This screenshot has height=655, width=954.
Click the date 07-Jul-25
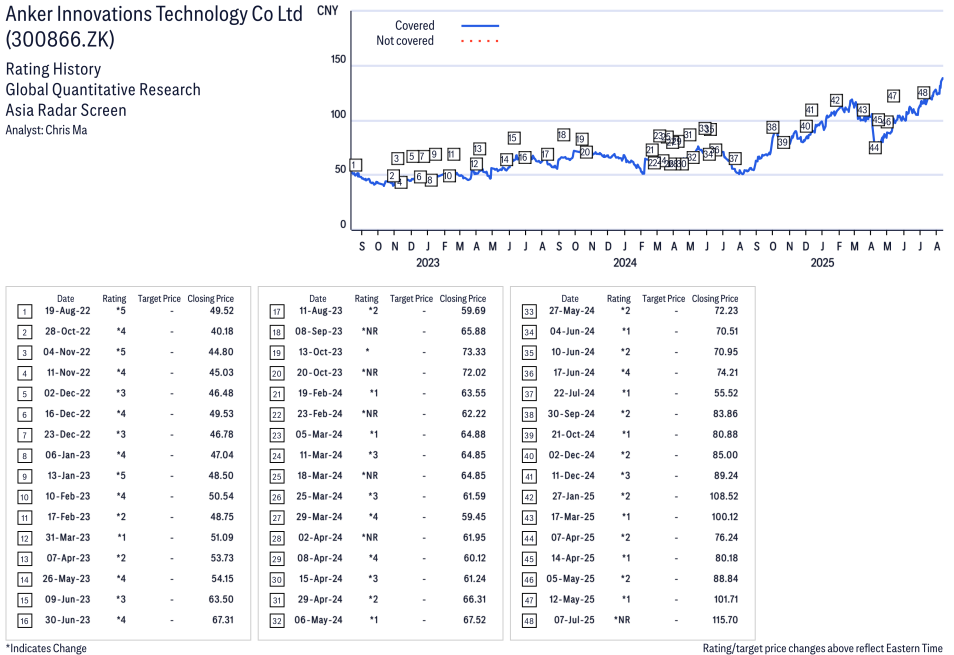pyautogui.click(x=574, y=620)
